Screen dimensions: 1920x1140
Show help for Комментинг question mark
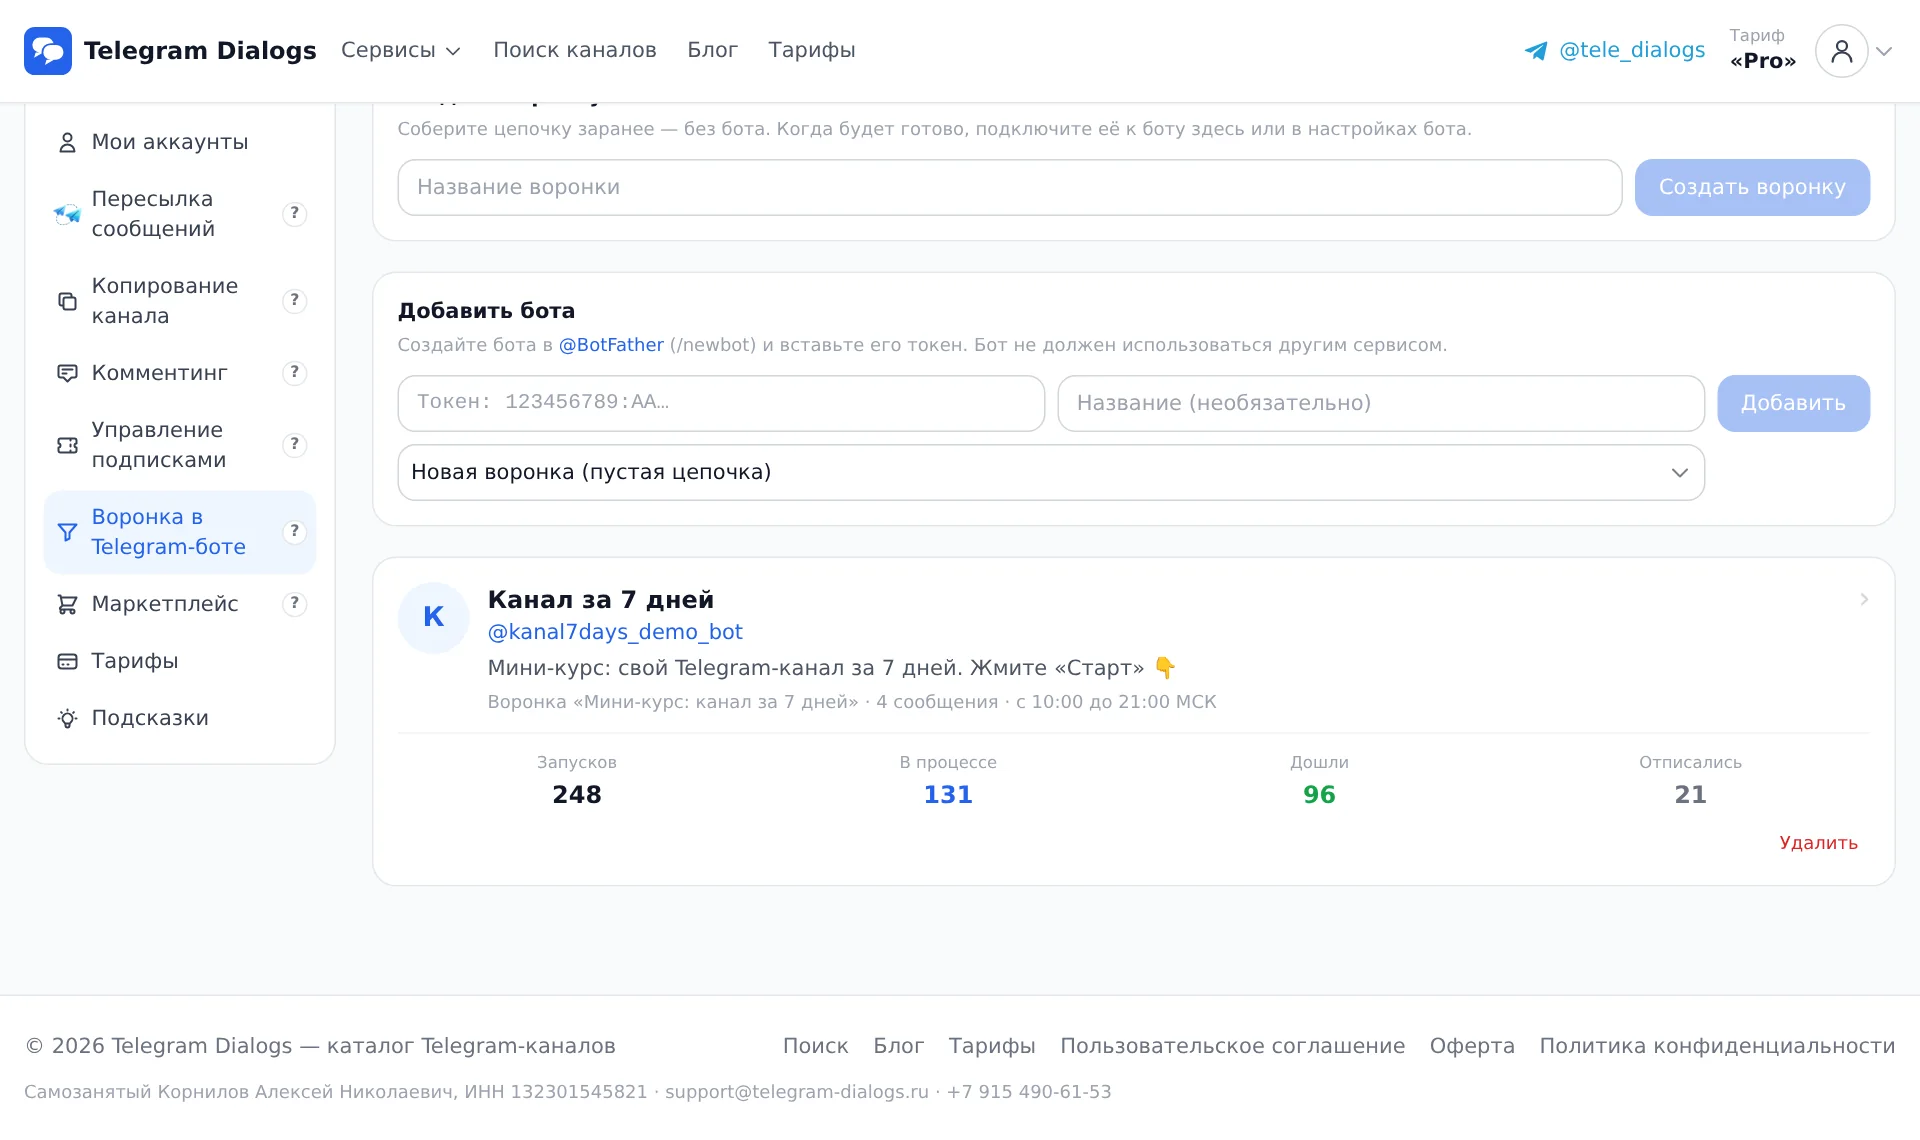pos(294,372)
